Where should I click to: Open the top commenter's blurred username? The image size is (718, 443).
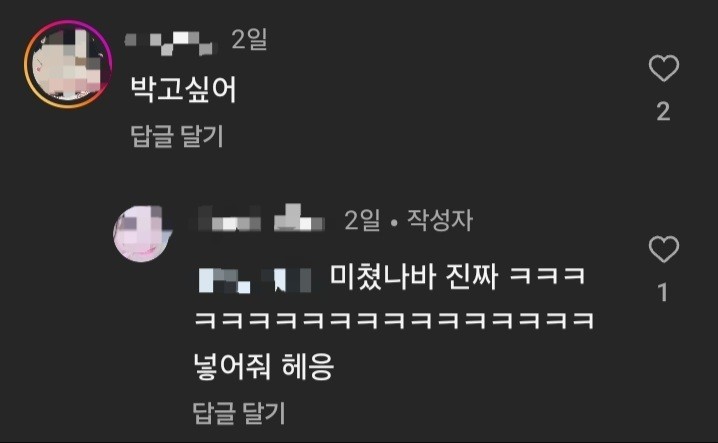pyautogui.click(x=169, y=43)
